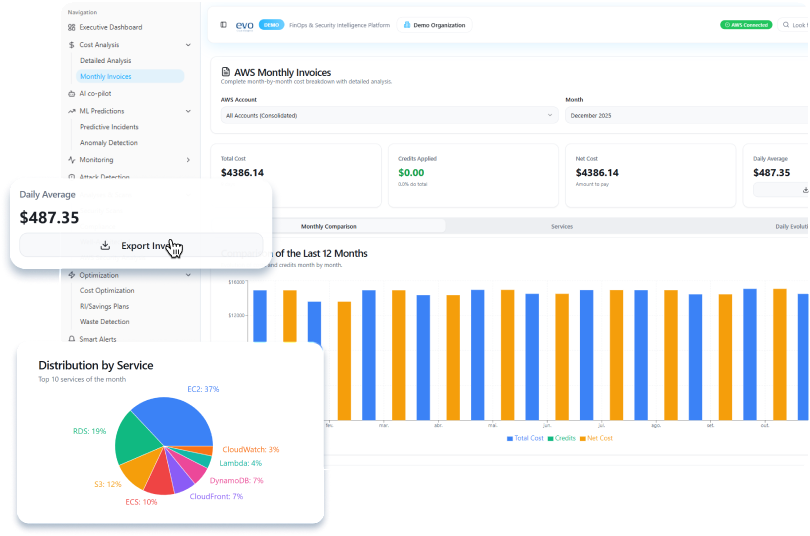Switch to the Daily Evolution tab
810x536 pixels.
(791, 226)
